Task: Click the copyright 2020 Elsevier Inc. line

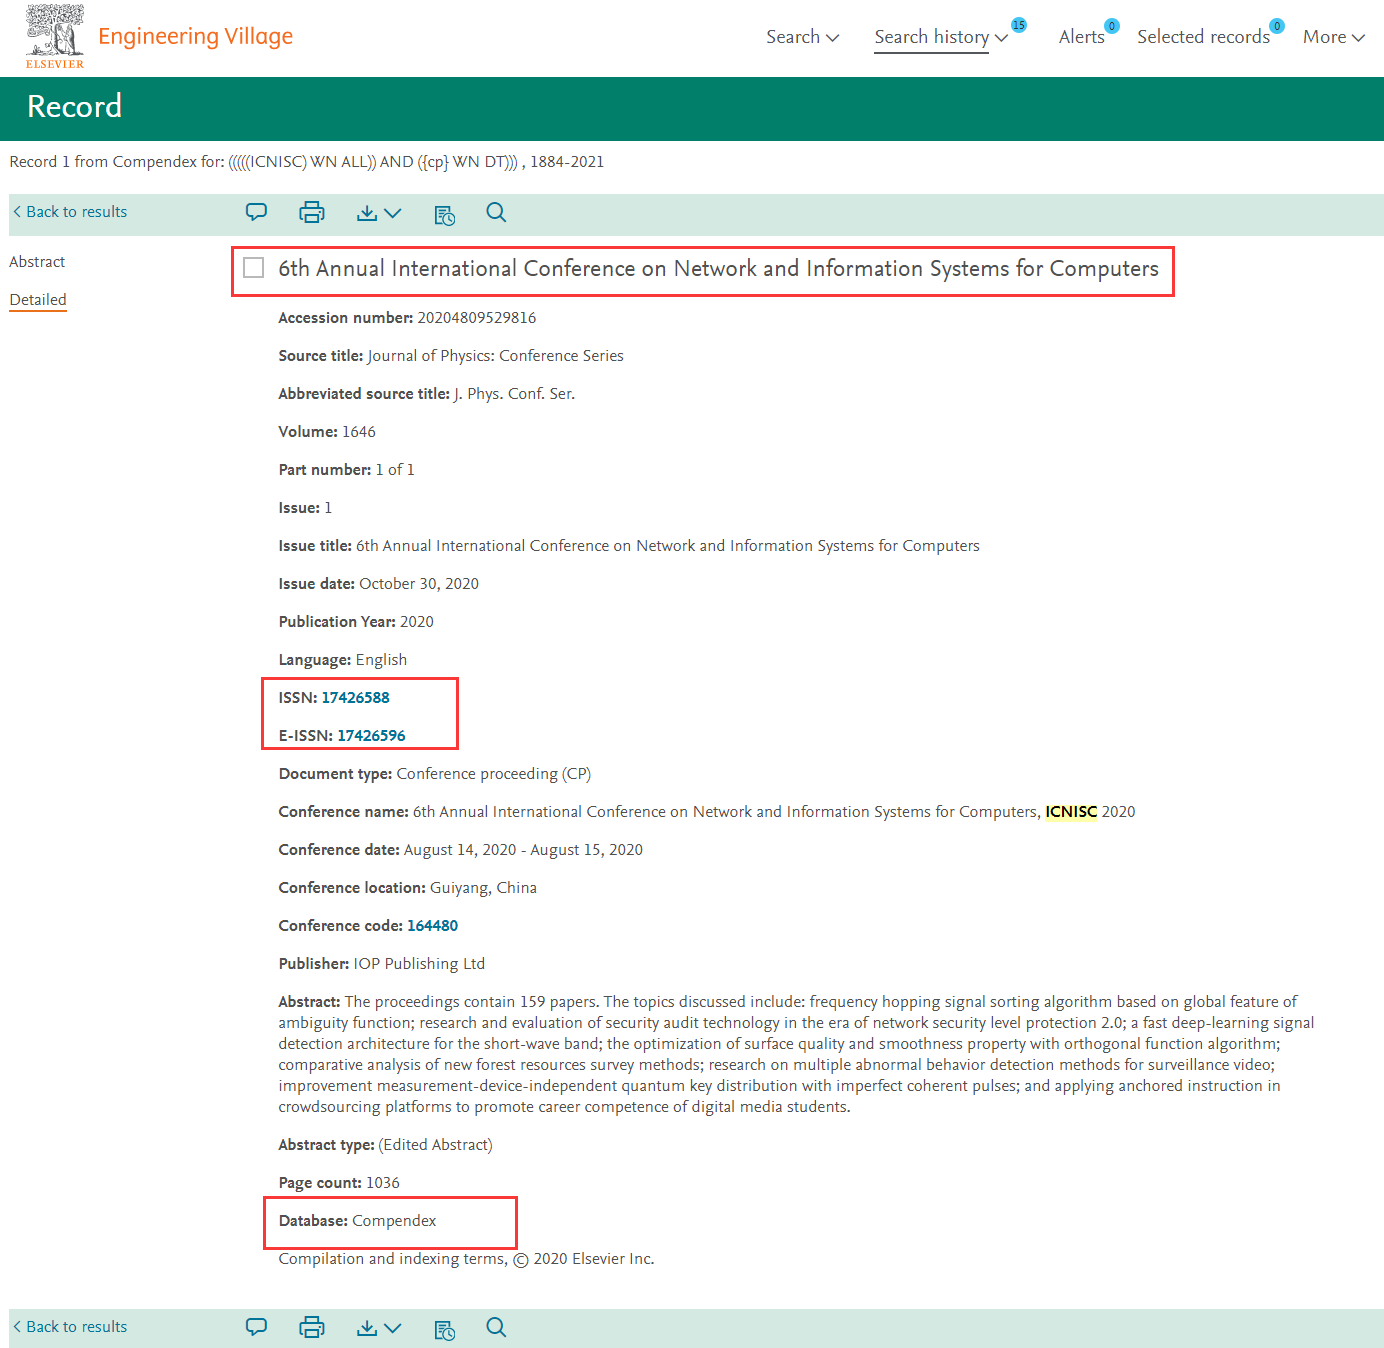Action: (x=466, y=1259)
